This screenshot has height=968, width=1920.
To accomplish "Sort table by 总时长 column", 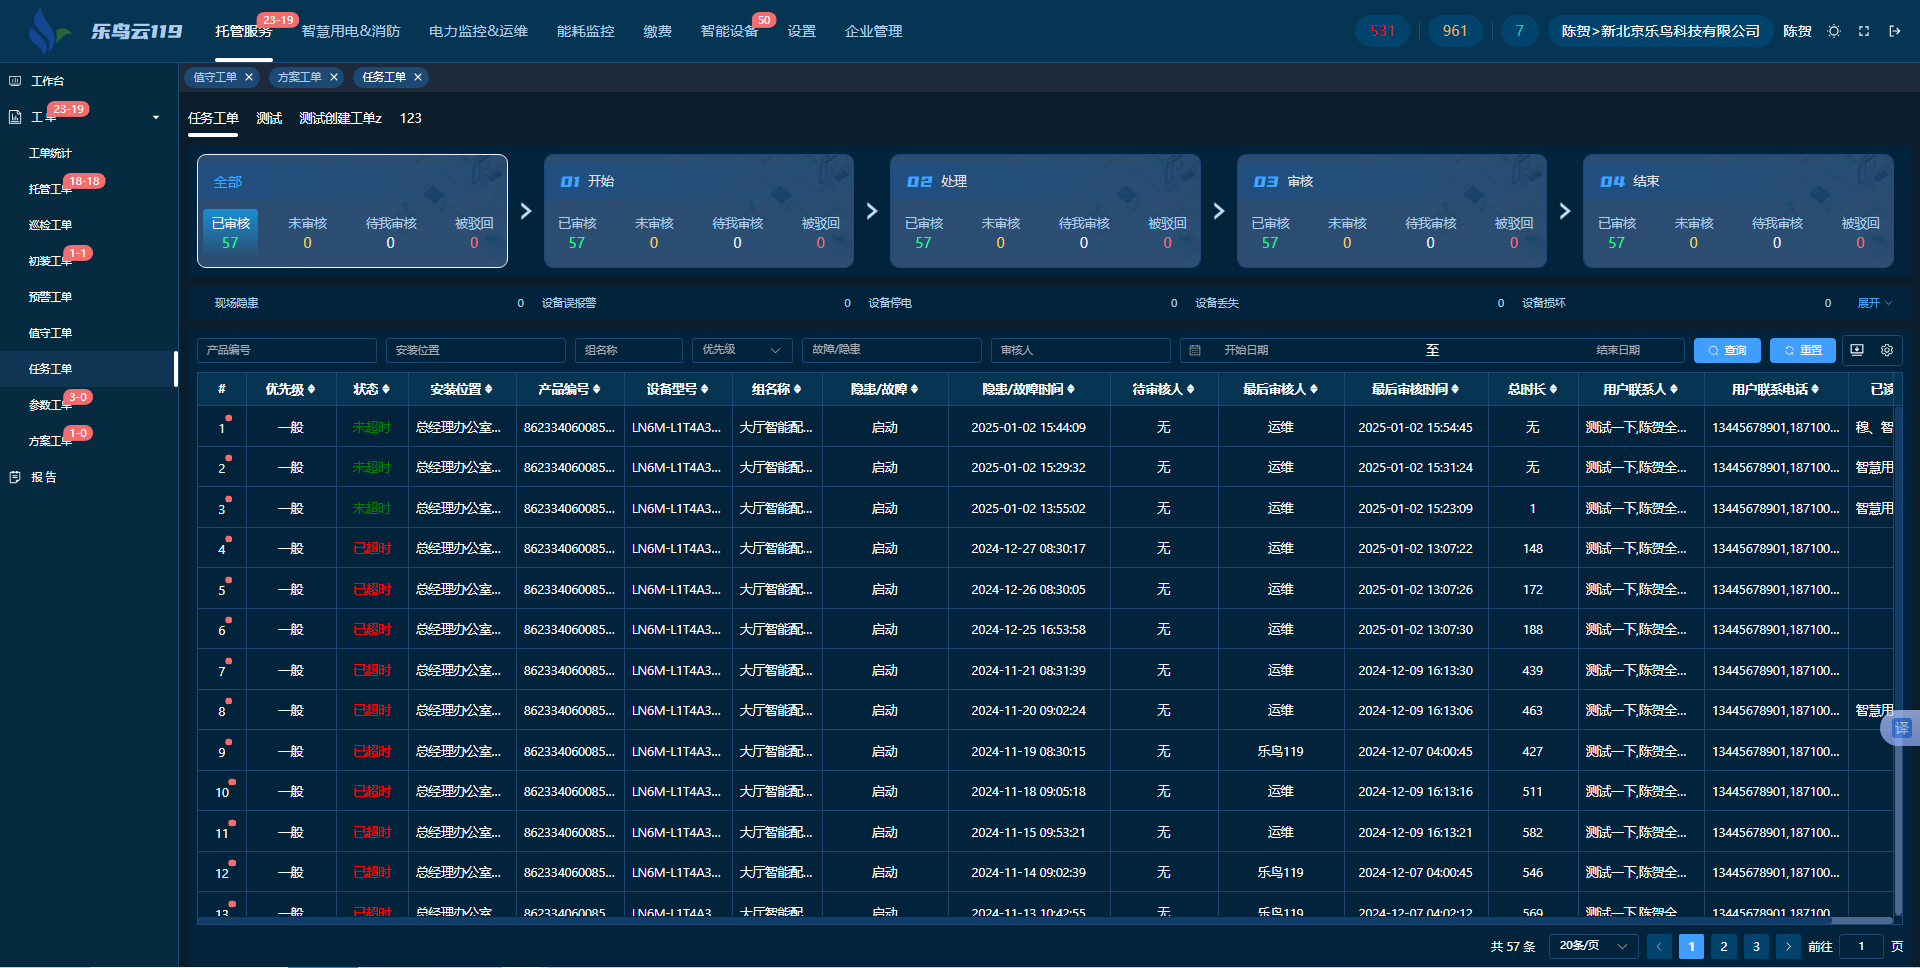I will tap(1532, 389).
